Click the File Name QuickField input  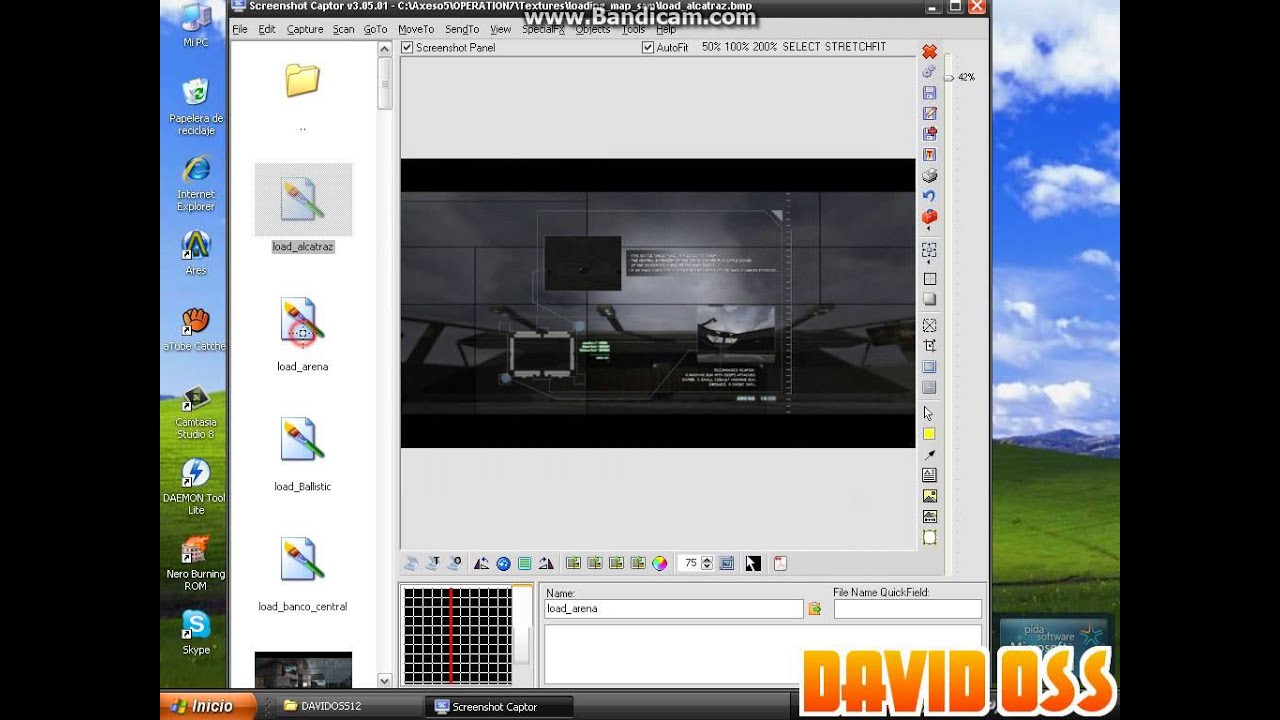tap(908, 608)
